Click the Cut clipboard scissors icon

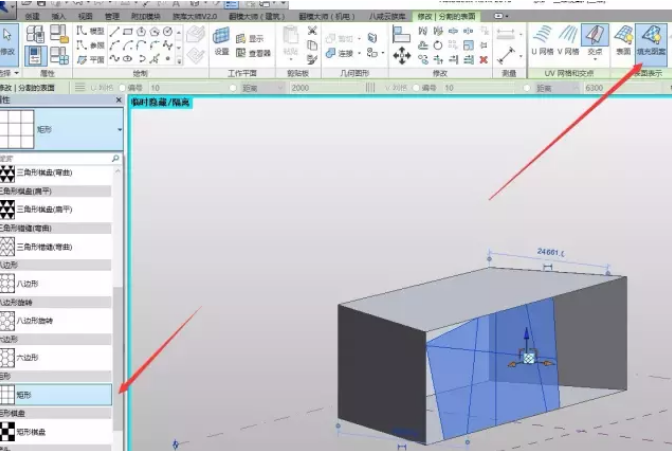tap(312, 31)
